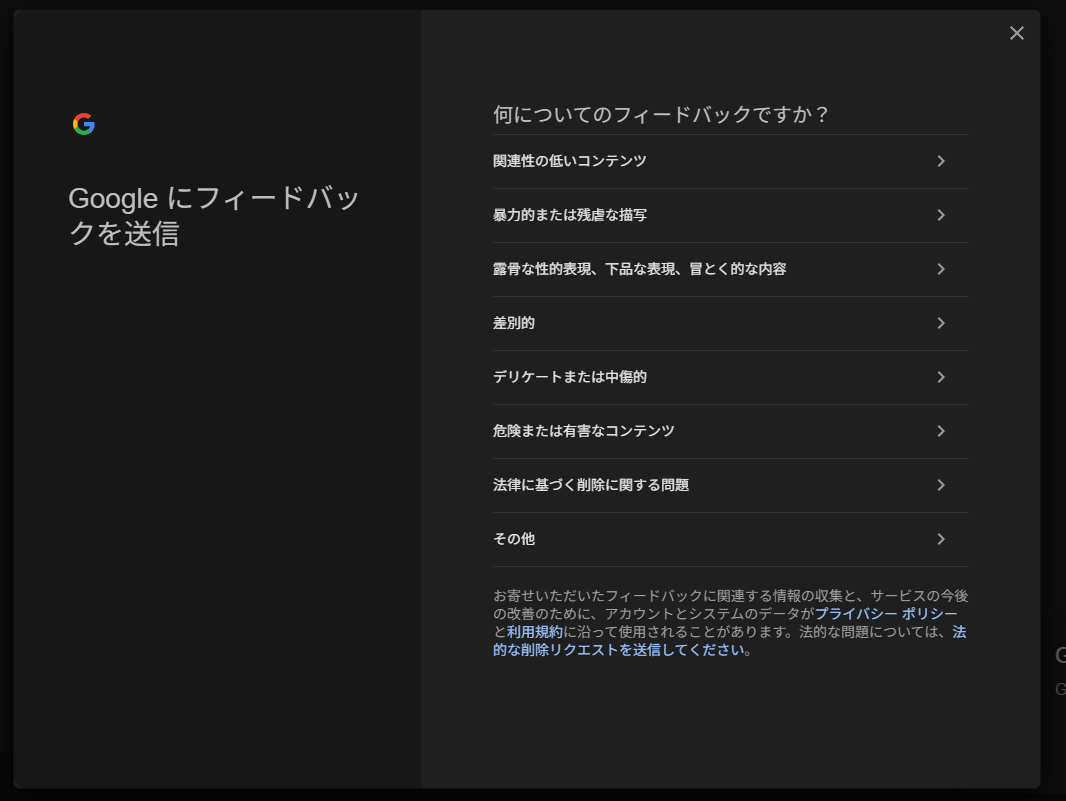This screenshot has height=801, width=1066.
Task: Open the 利用規約 link
Action: [x=534, y=632]
